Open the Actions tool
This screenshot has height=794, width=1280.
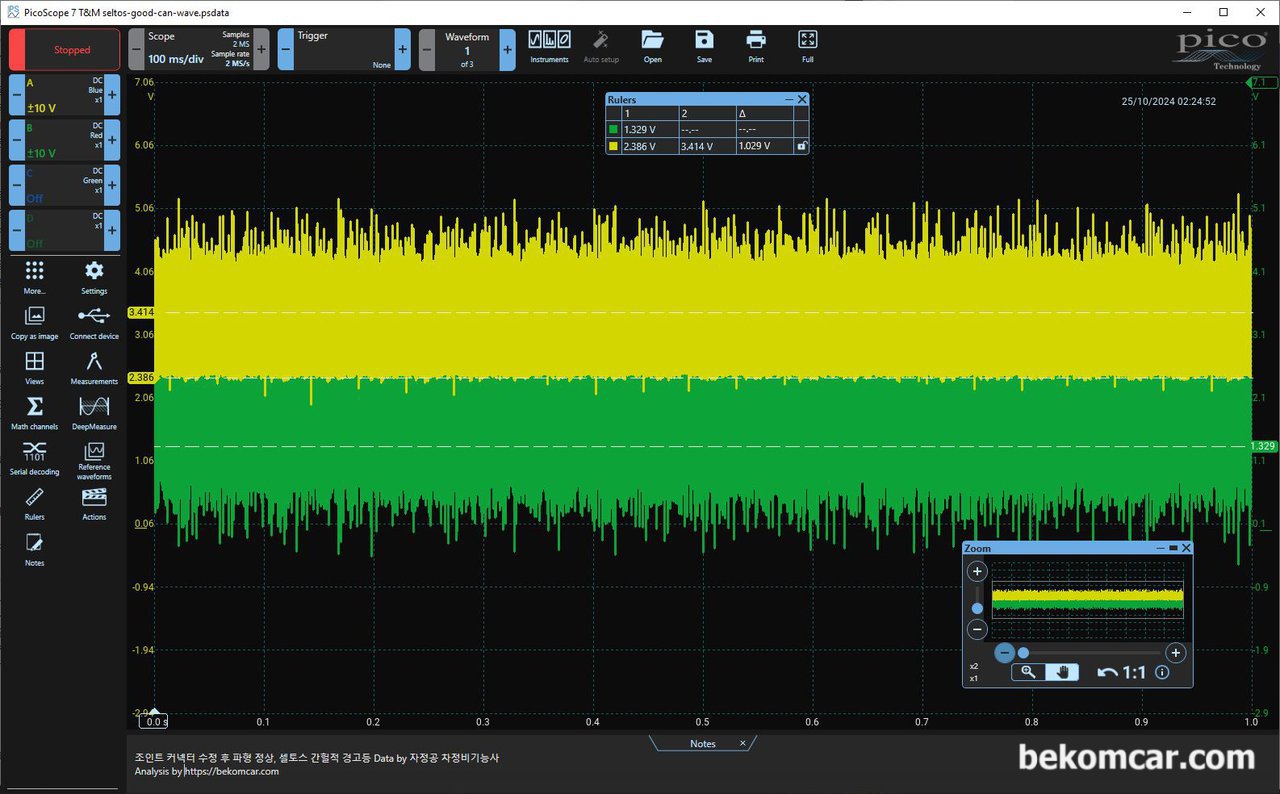point(94,504)
